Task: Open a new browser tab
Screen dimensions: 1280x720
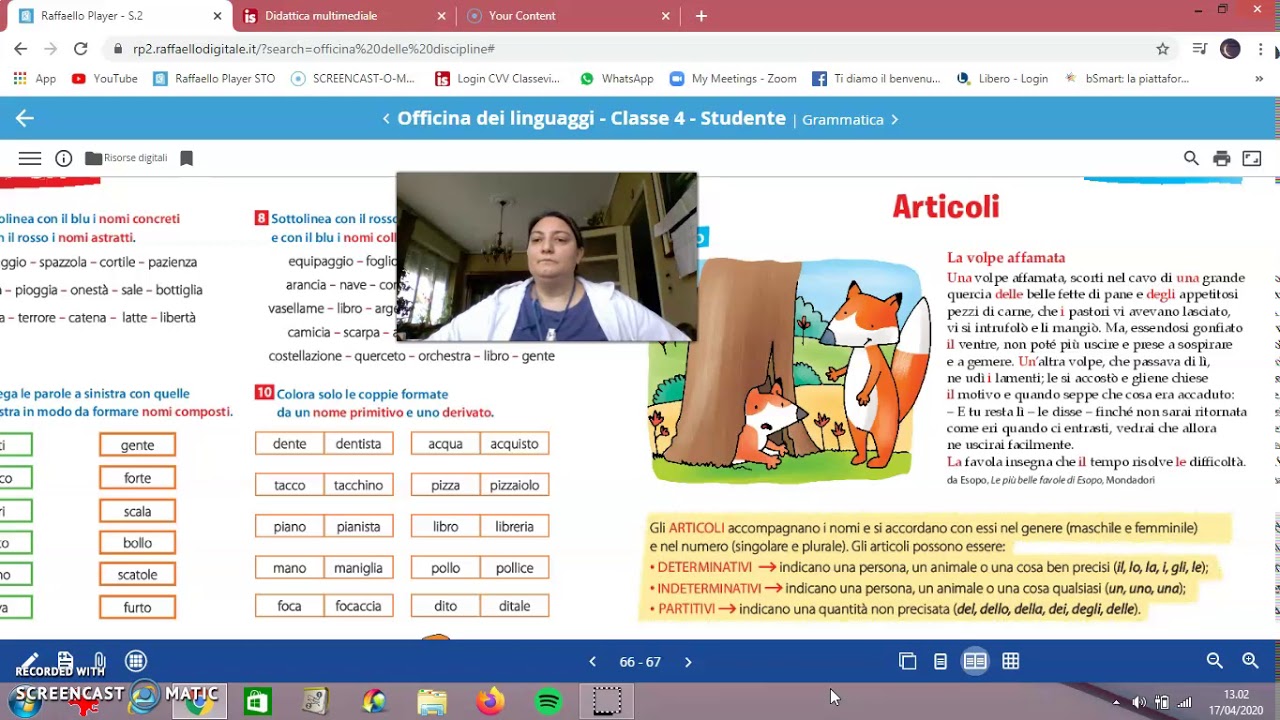Action: (x=701, y=16)
